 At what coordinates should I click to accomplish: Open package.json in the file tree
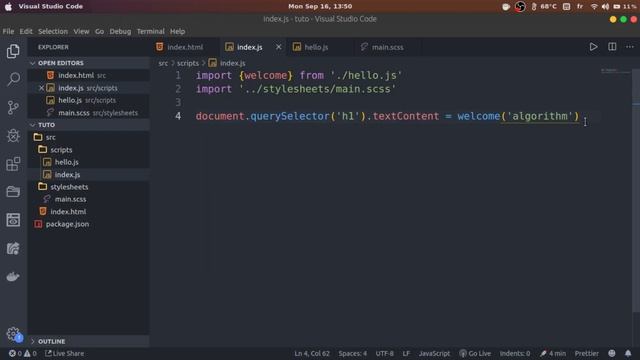67,224
